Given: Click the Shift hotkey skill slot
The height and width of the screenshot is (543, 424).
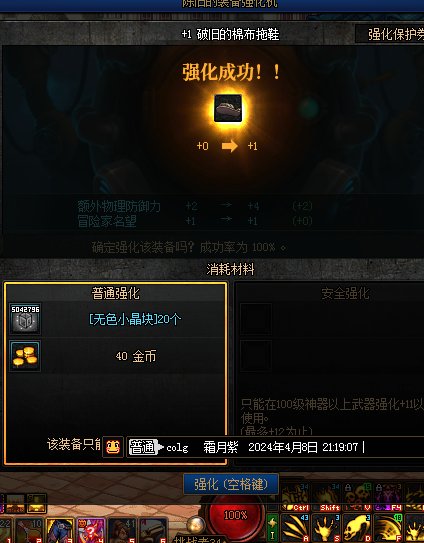Looking at the screenshot, I should coord(326,497).
